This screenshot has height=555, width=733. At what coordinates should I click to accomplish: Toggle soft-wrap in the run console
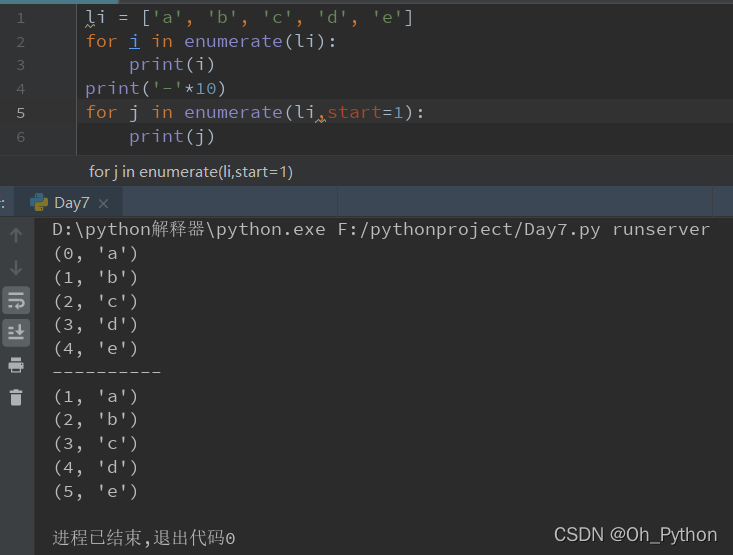point(16,300)
